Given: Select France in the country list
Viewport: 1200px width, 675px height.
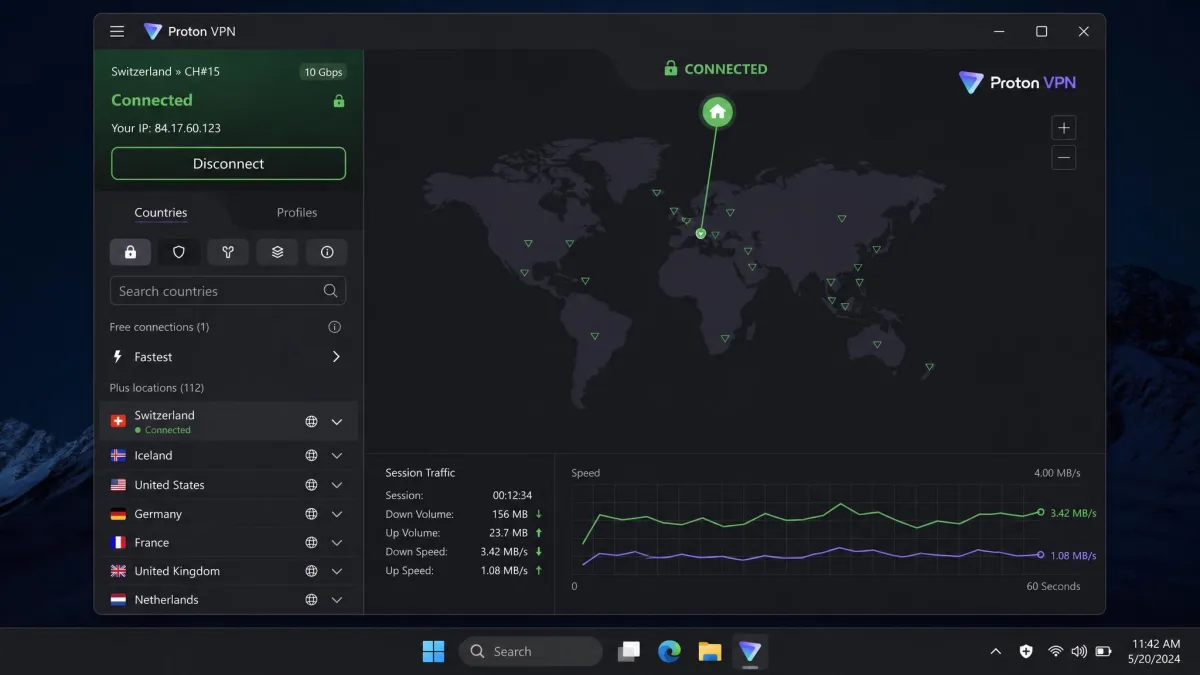Looking at the screenshot, I should 228,542.
